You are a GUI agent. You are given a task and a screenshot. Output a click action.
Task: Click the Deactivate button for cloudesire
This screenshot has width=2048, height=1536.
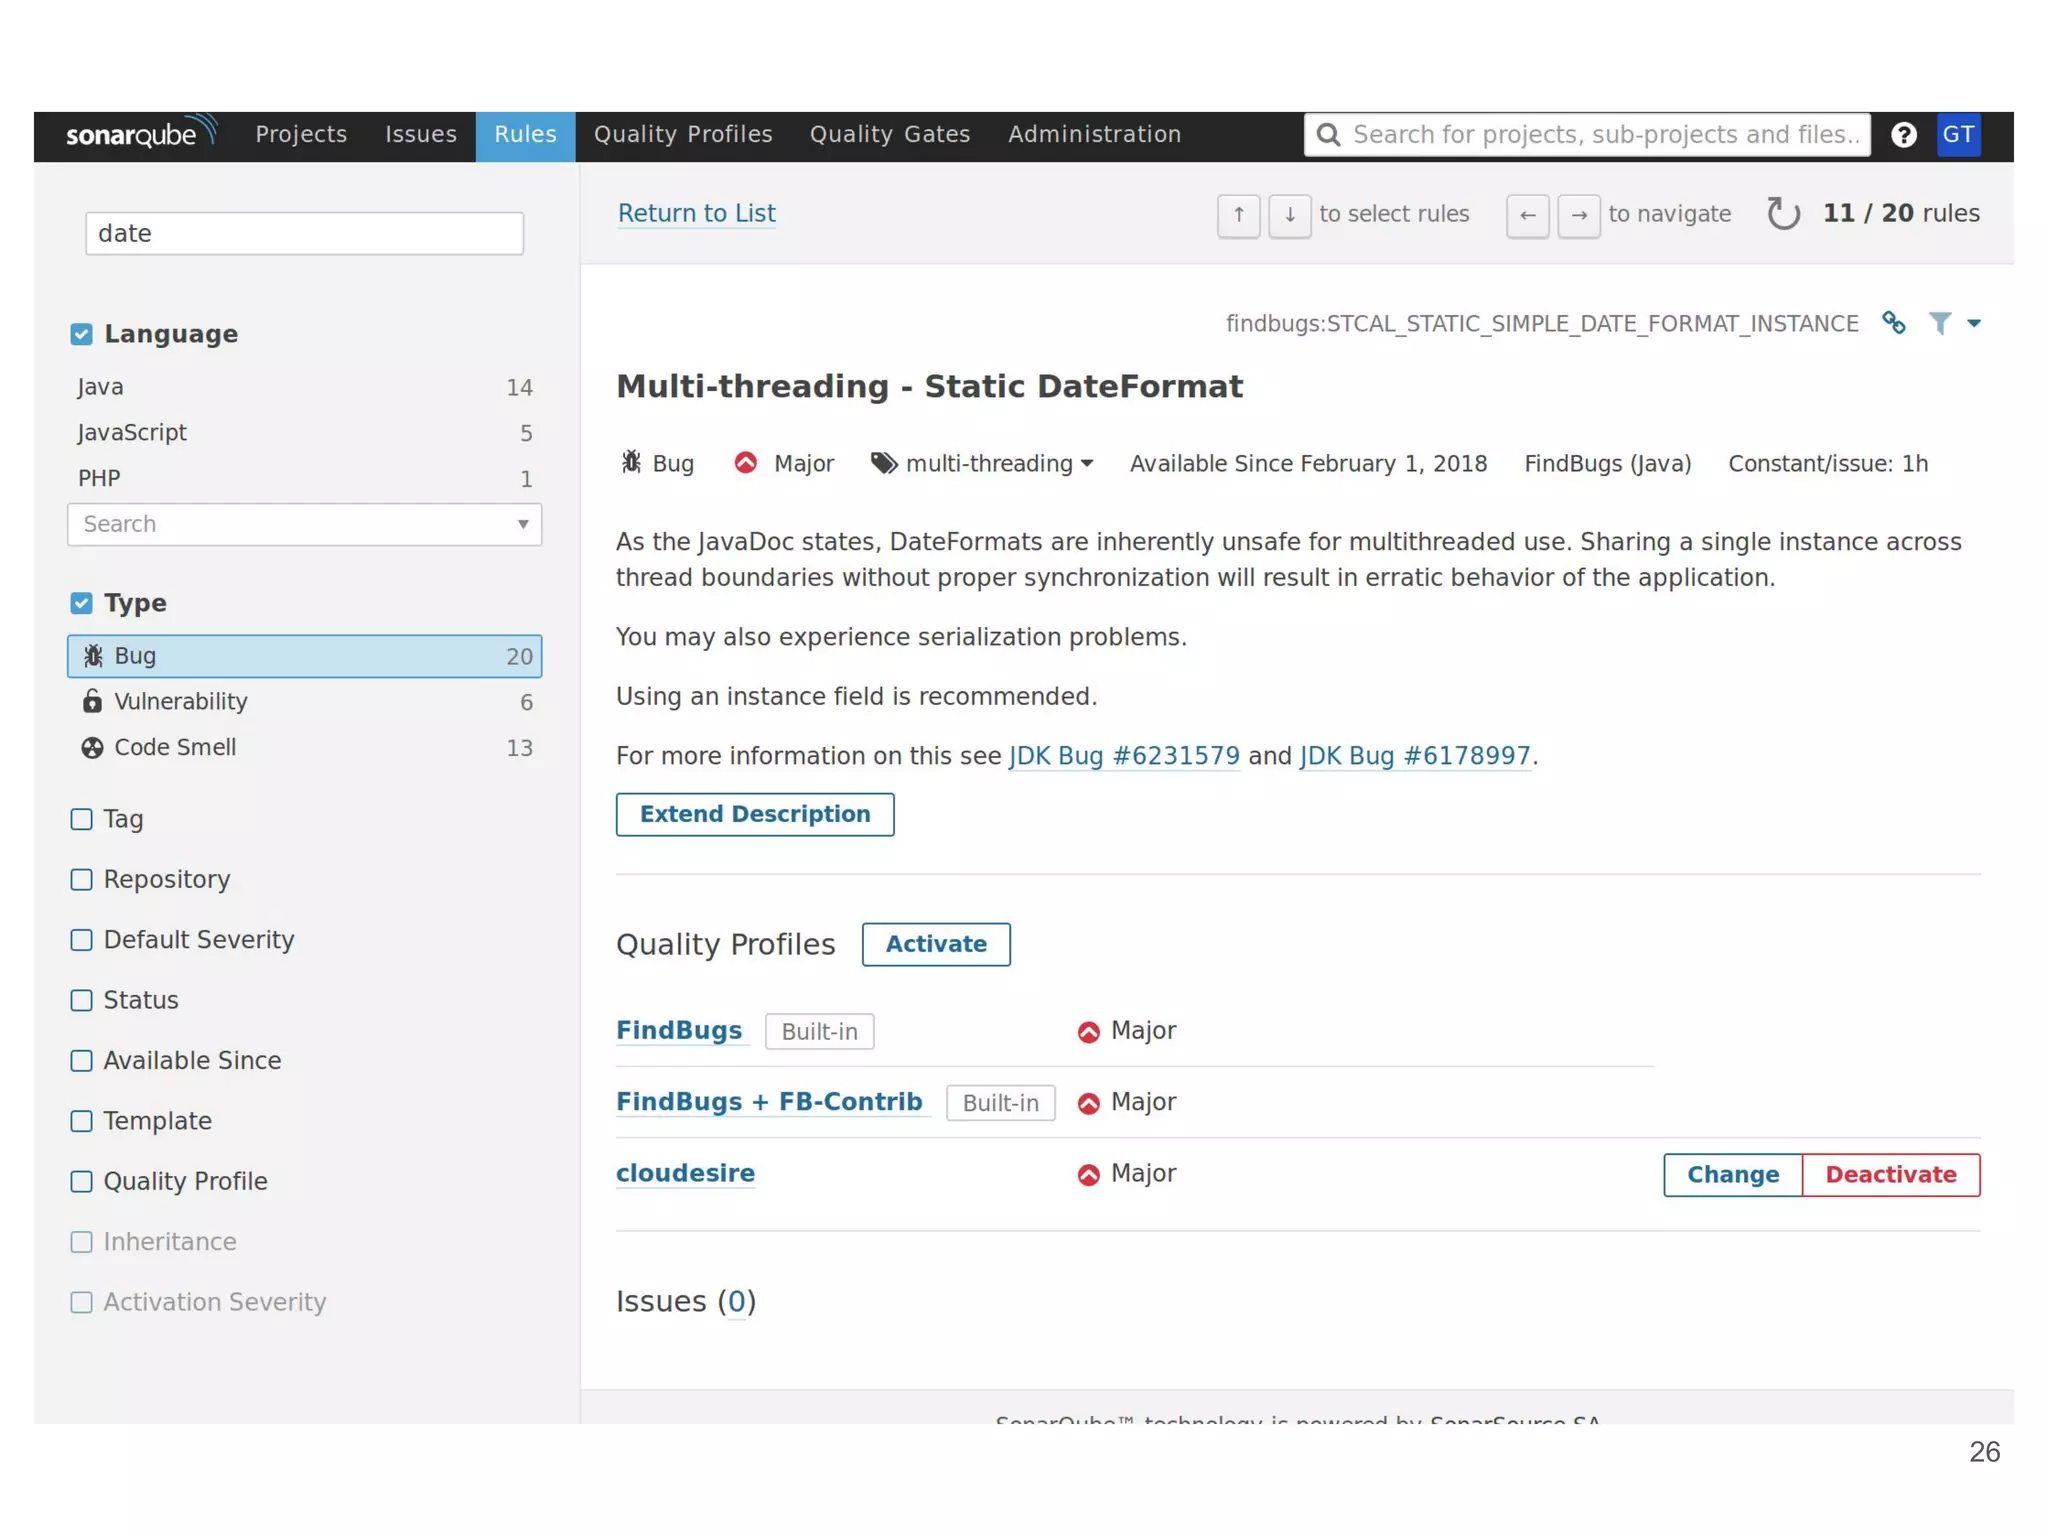point(1889,1174)
